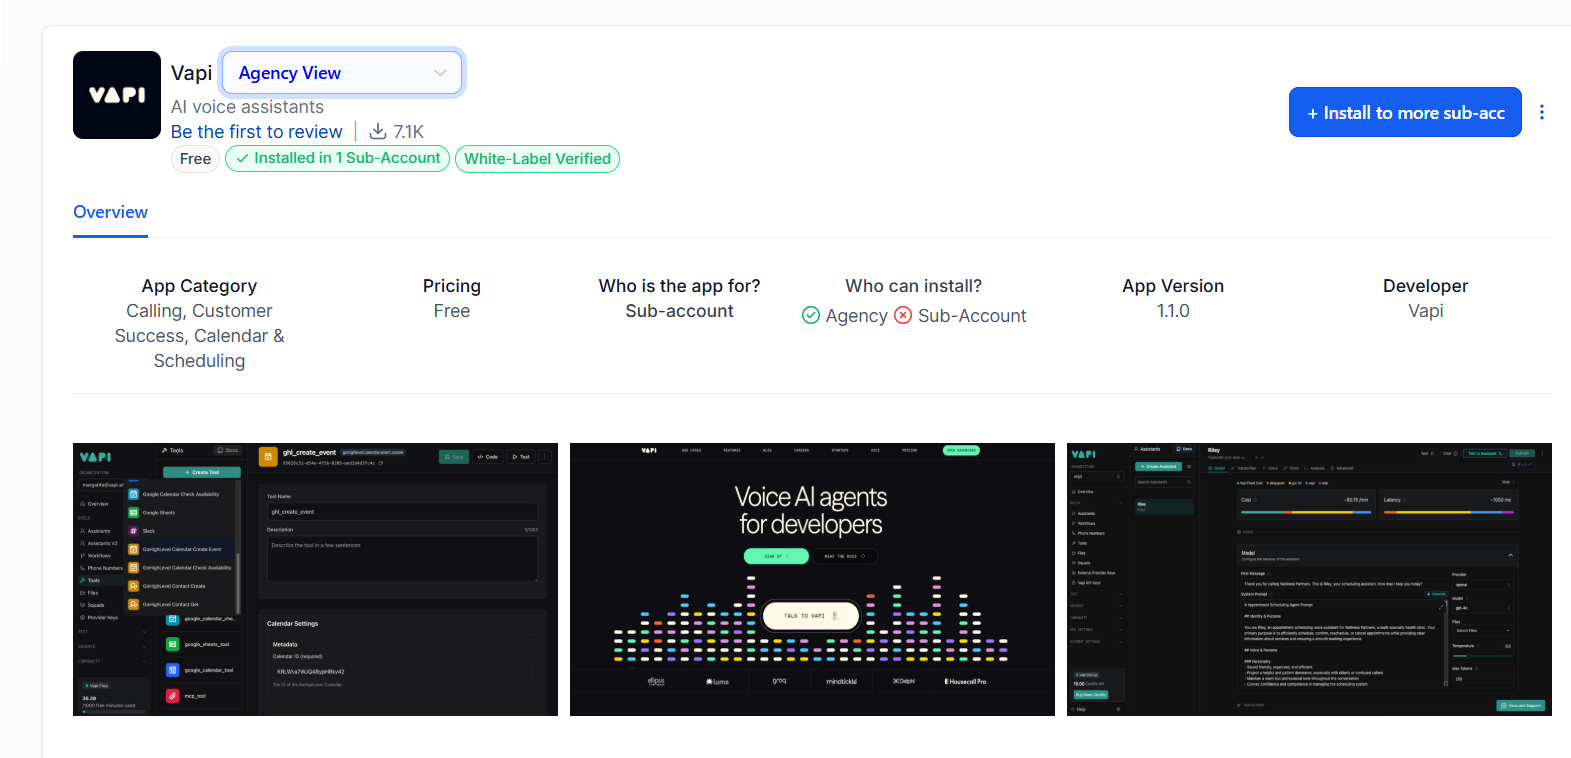Open the Voice AI agents for developers screenshot
Screen dimensions: 1571x758
(x=812, y=579)
